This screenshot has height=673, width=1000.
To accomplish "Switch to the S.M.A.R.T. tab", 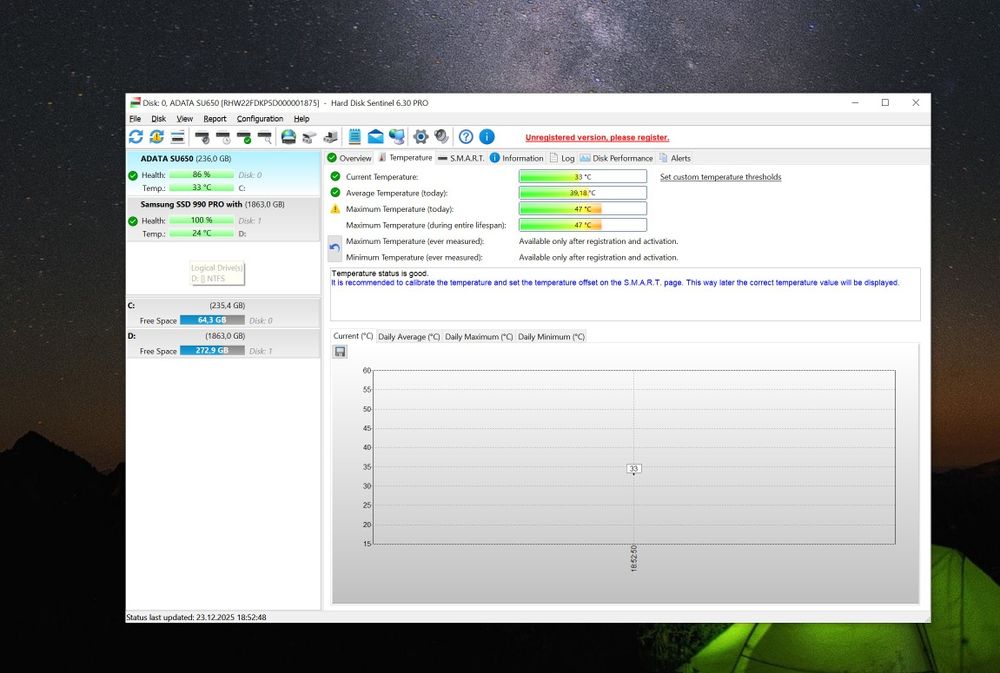I will point(461,158).
